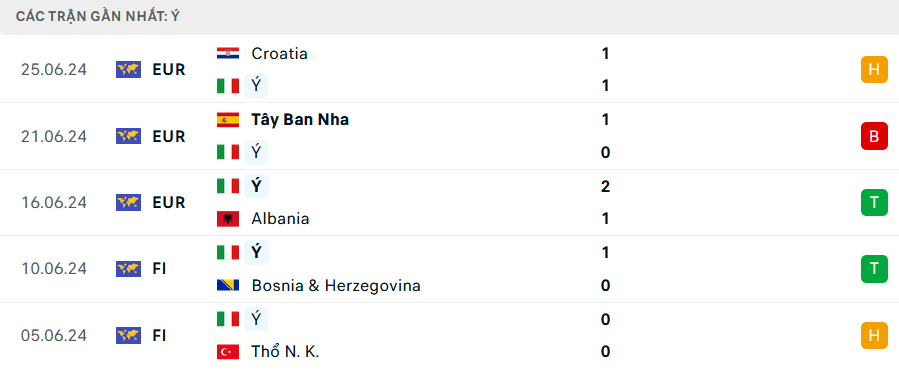The image size is (899, 370).
Task: Open the 16.06.24 match row date
Action: coord(54,202)
